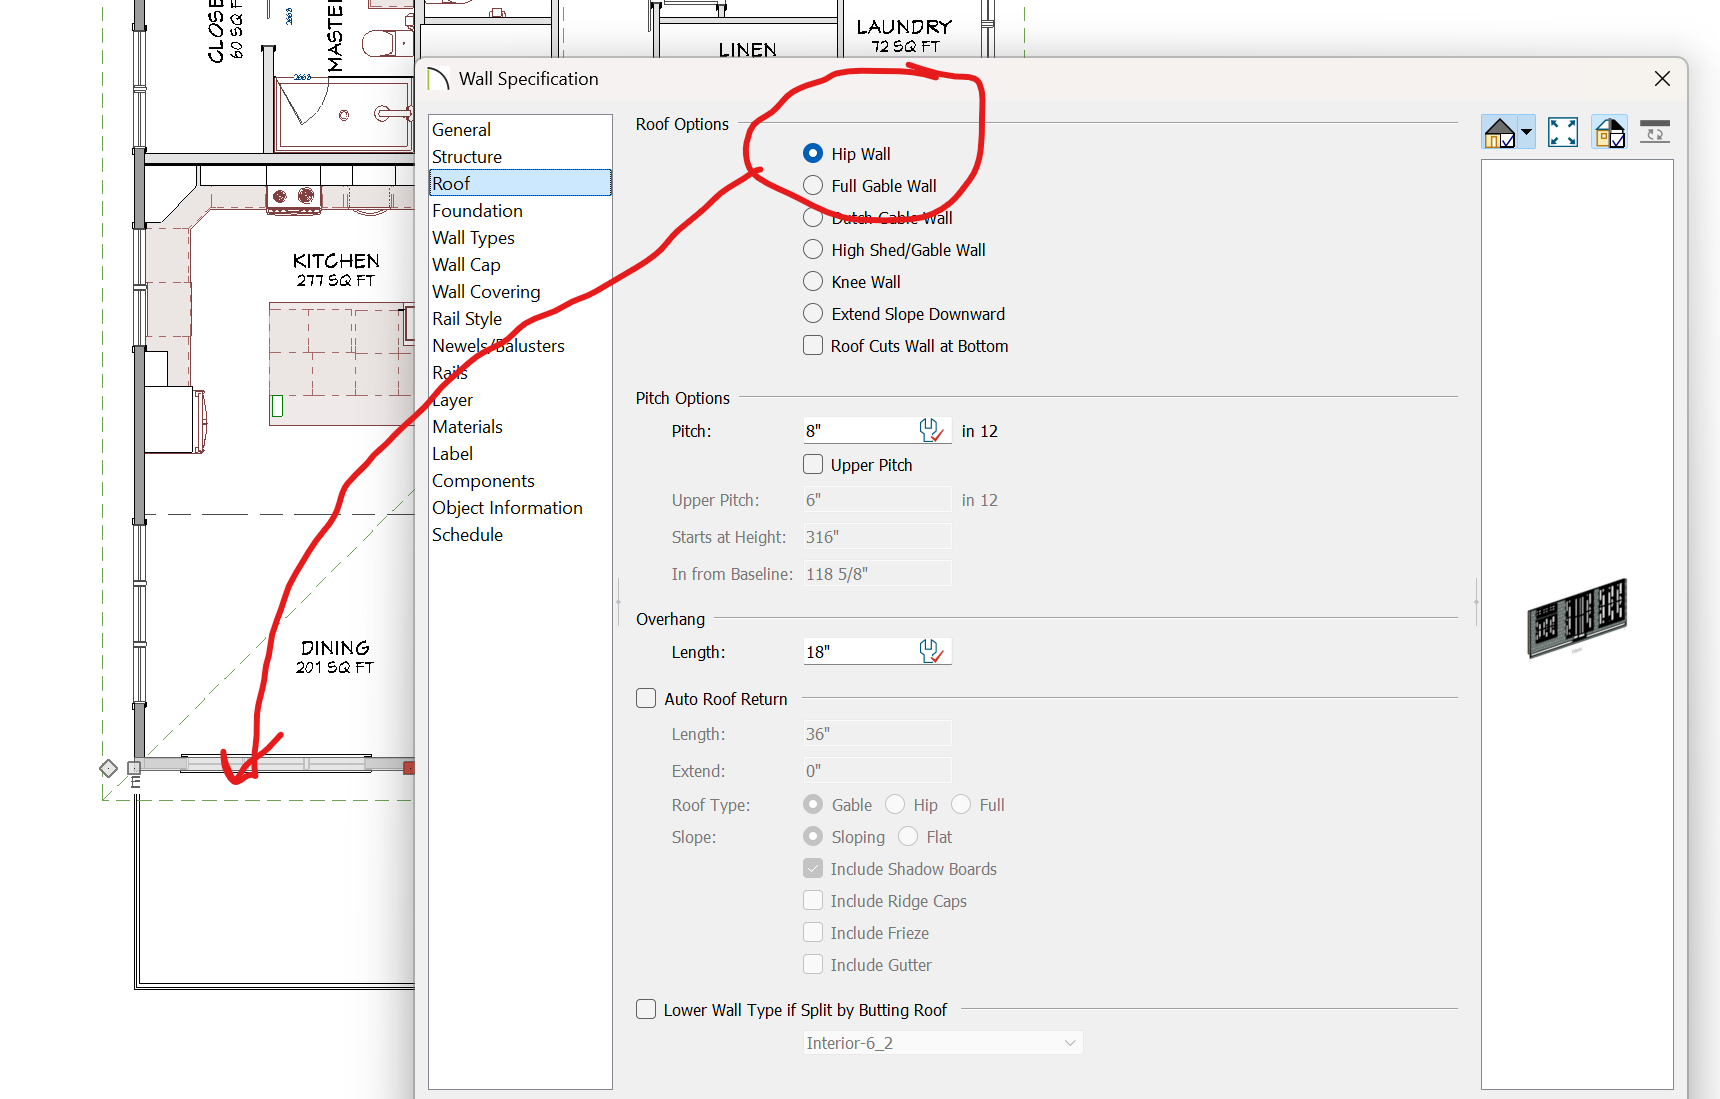The width and height of the screenshot is (1720, 1099).
Task: Enable Roof Cuts Wall at Bottom
Action: coord(813,346)
